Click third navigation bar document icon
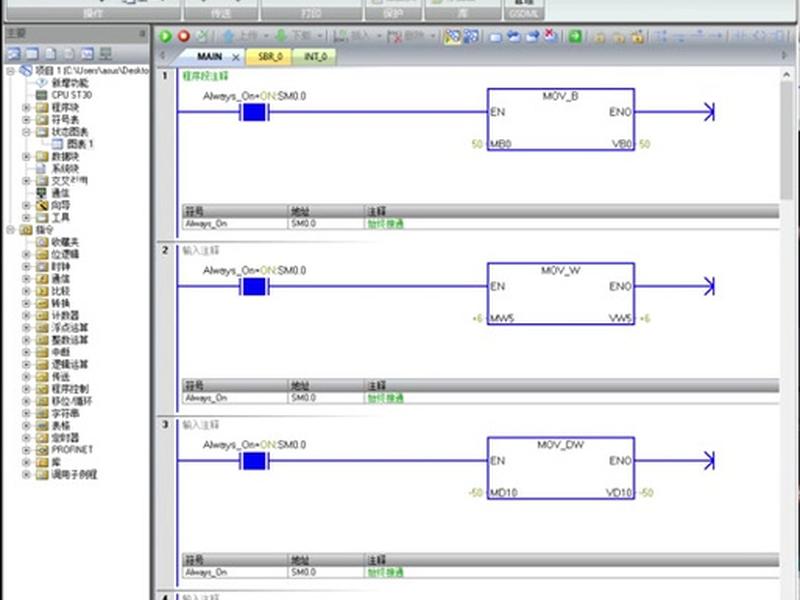This screenshot has height=600, width=800. coord(51,54)
